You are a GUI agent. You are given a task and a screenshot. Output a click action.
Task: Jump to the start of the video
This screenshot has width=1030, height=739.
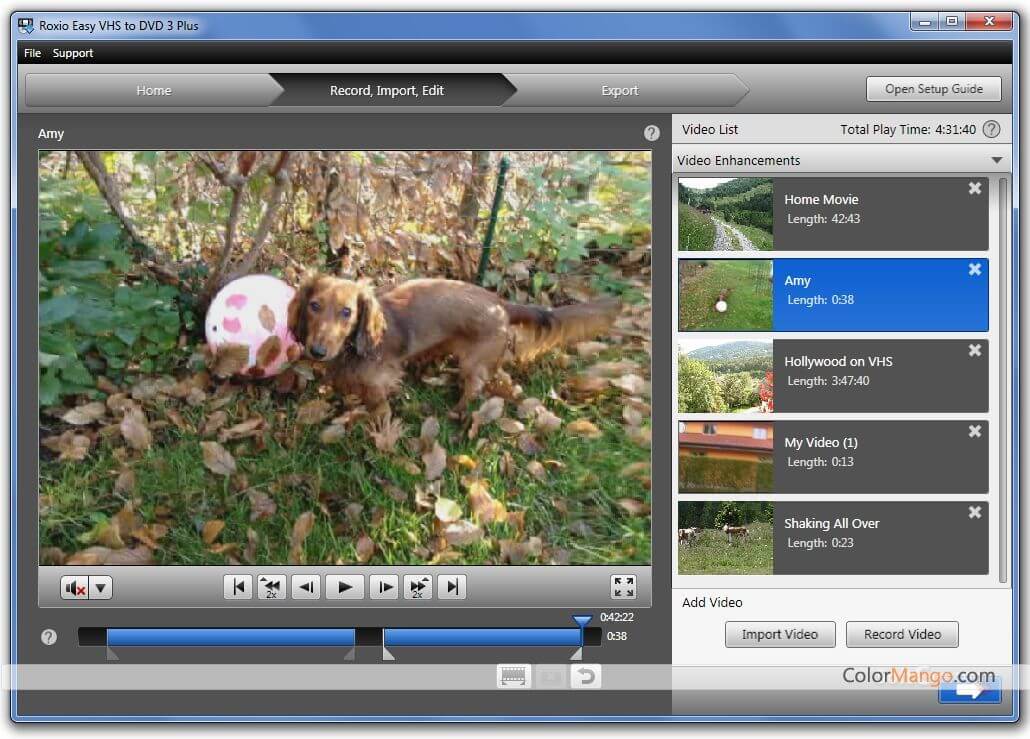238,587
